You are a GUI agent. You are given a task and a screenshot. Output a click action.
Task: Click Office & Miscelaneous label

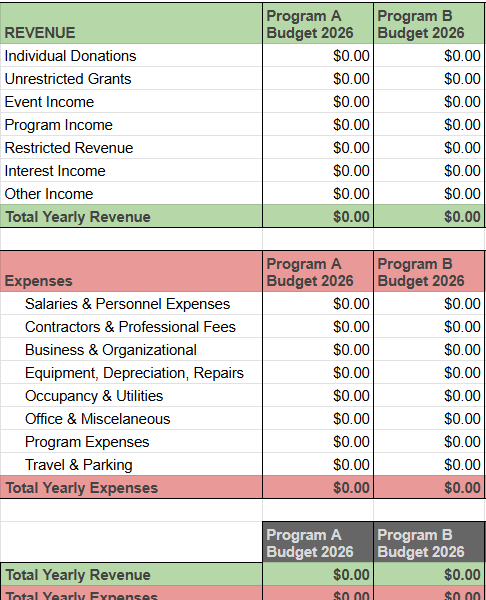(x=131, y=418)
